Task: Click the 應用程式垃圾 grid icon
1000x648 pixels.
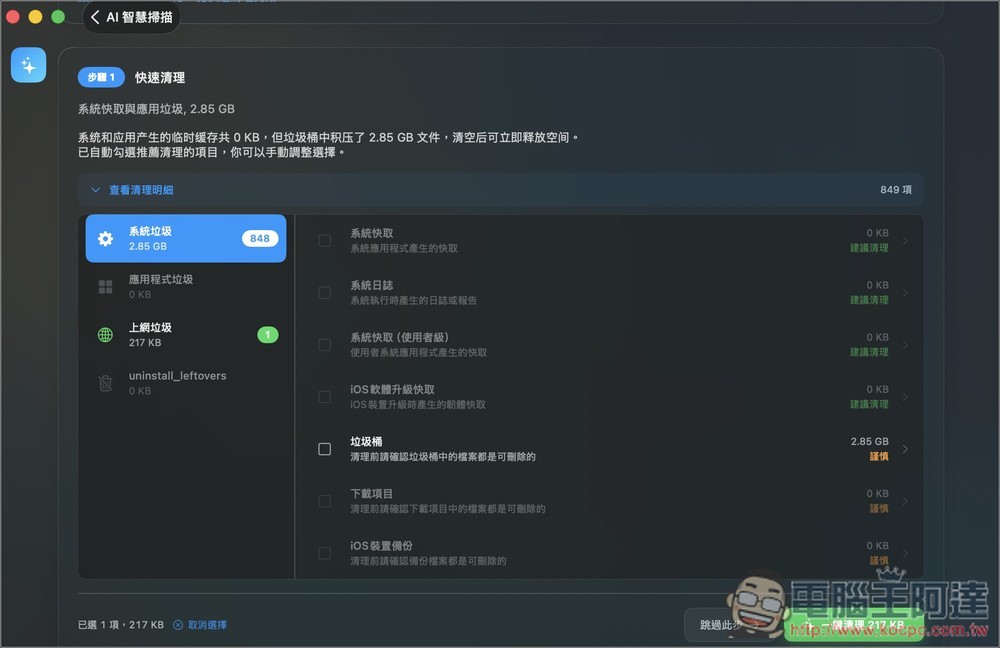Action: pyautogui.click(x=105, y=286)
